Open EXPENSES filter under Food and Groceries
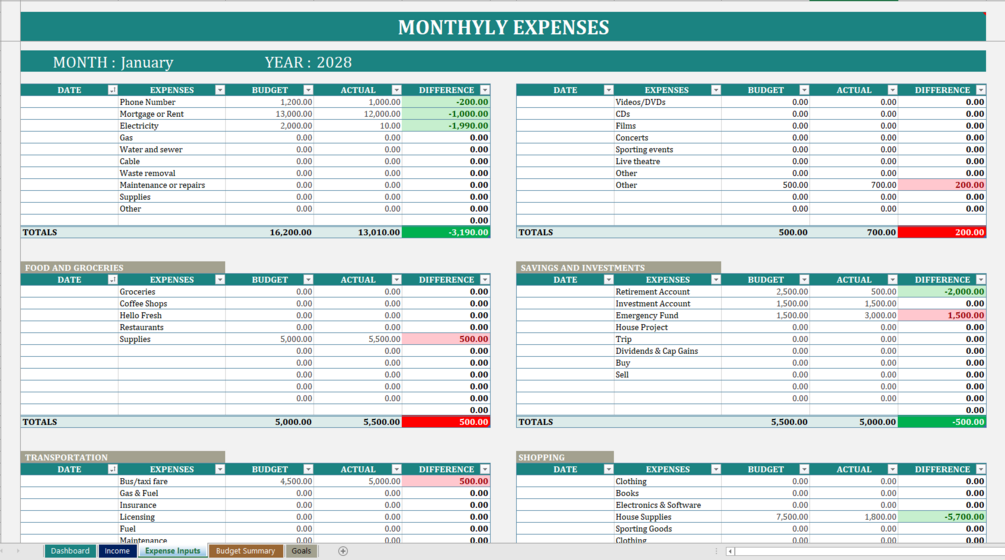 (220, 280)
